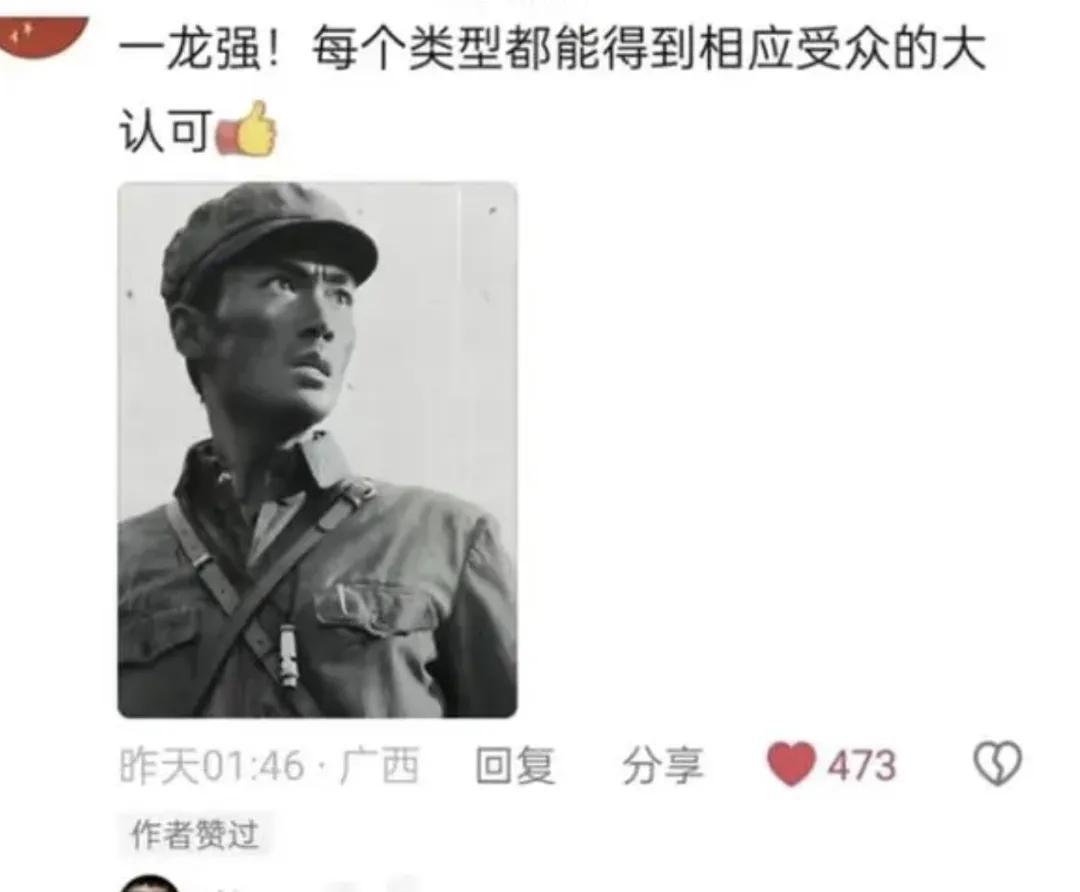This screenshot has height=892, width=1080.
Task: Click the thumbs-up emoji after 认可
Action: 247,129
